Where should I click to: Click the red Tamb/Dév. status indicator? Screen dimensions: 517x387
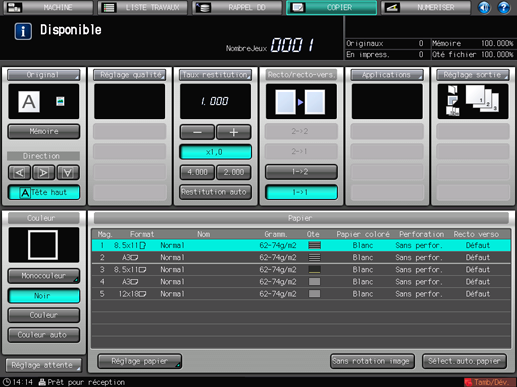click(490, 382)
